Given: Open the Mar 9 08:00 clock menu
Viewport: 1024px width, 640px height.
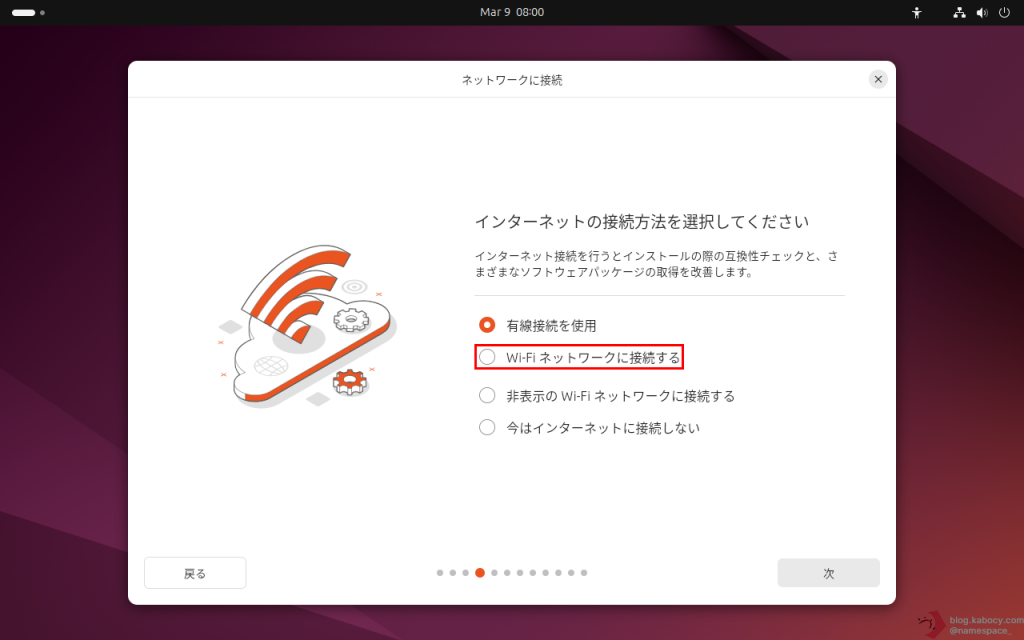Looking at the screenshot, I should tap(512, 12).
